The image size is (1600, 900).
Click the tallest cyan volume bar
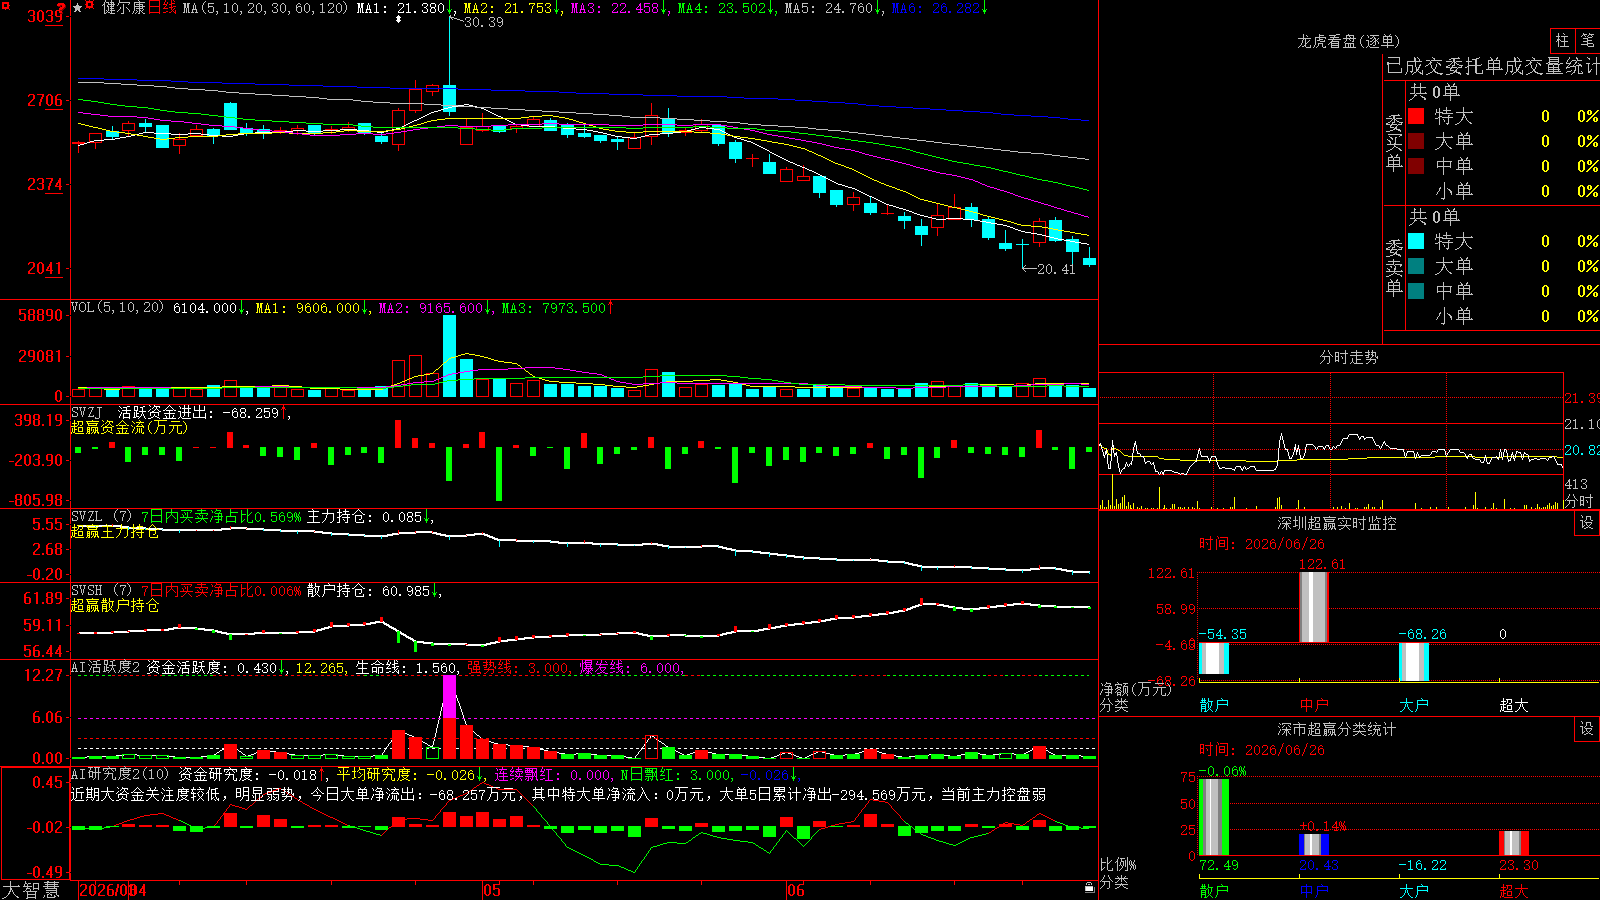coord(449,356)
